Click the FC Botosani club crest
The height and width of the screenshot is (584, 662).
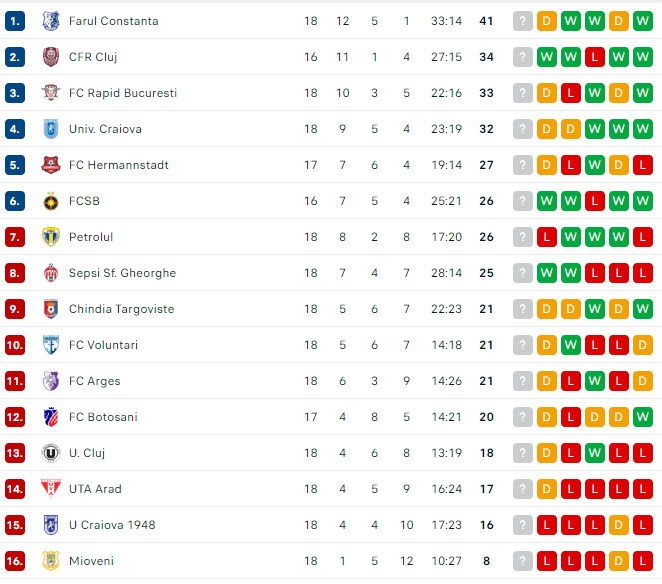(x=51, y=417)
